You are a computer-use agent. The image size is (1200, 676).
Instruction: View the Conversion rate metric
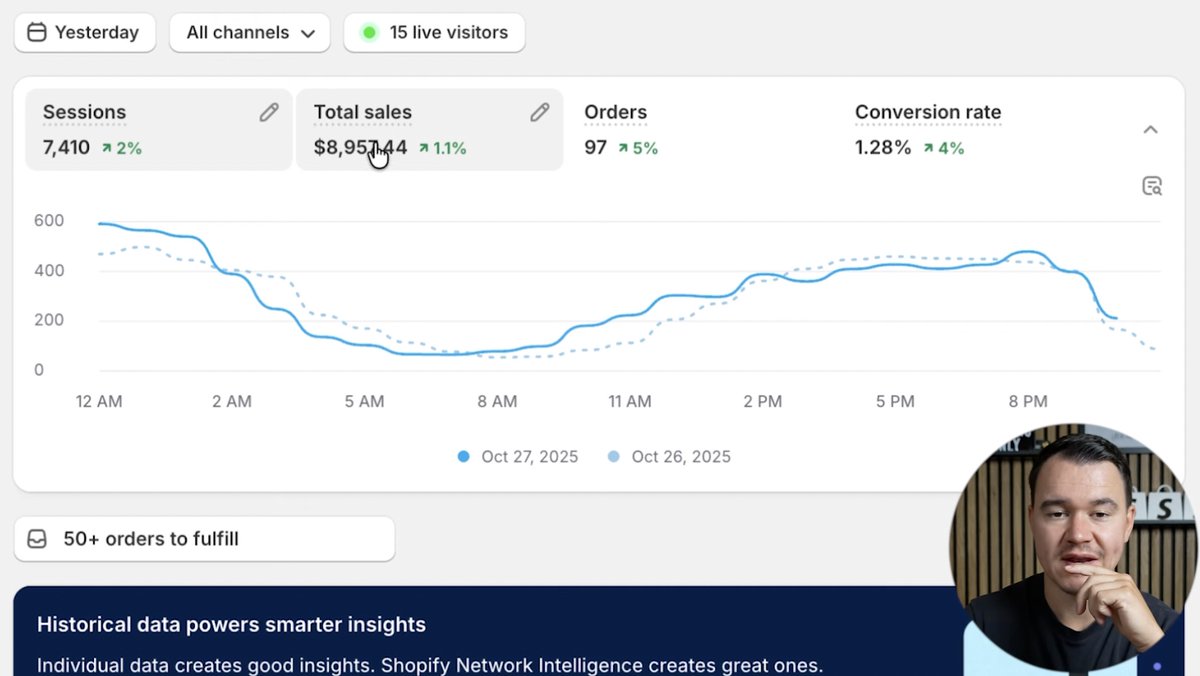927,112
